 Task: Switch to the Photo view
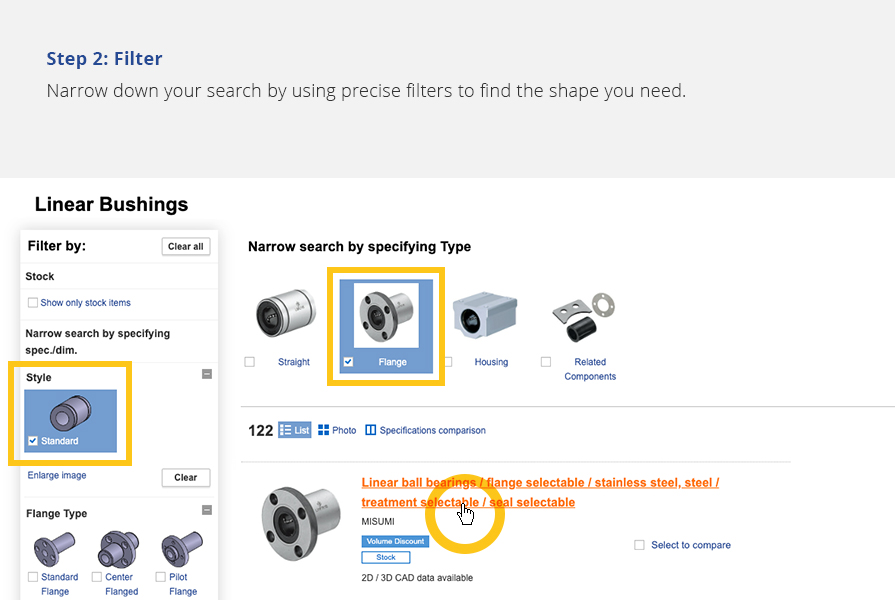[x=337, y=430]
